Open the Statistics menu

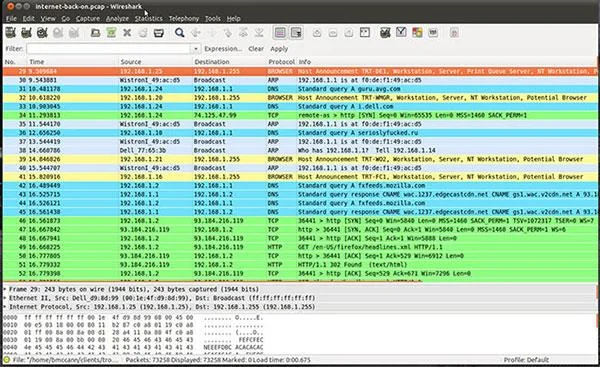[x=148, y=18]
